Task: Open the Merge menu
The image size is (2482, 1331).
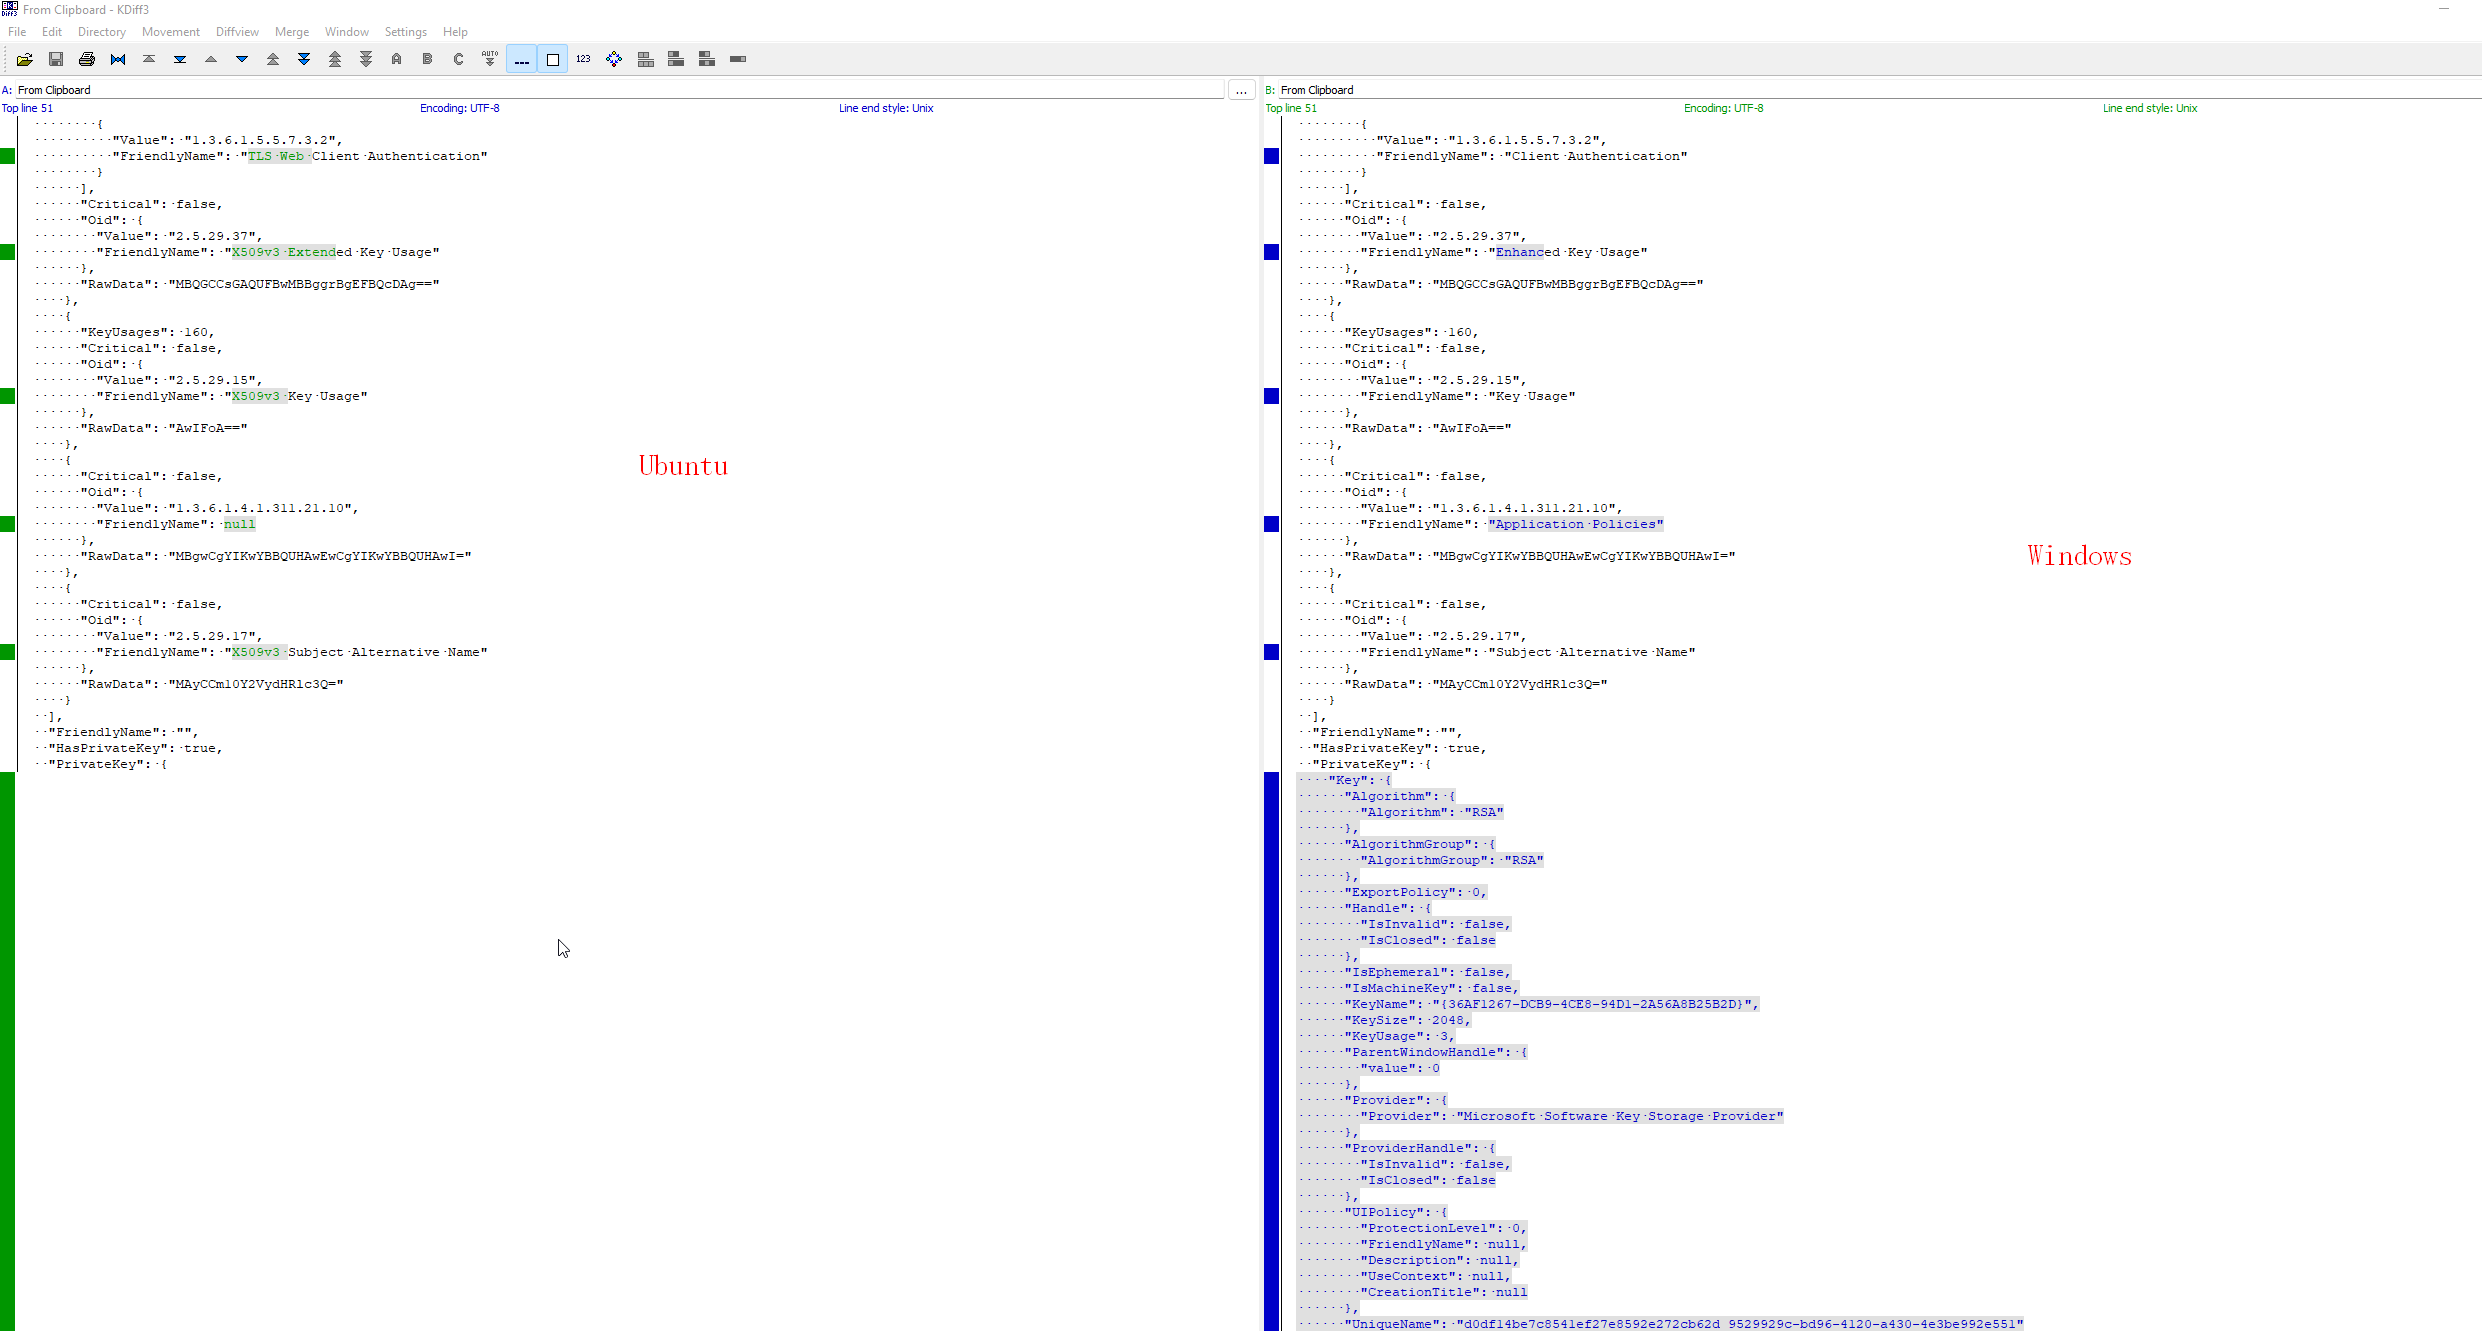Action: (291, 31)
